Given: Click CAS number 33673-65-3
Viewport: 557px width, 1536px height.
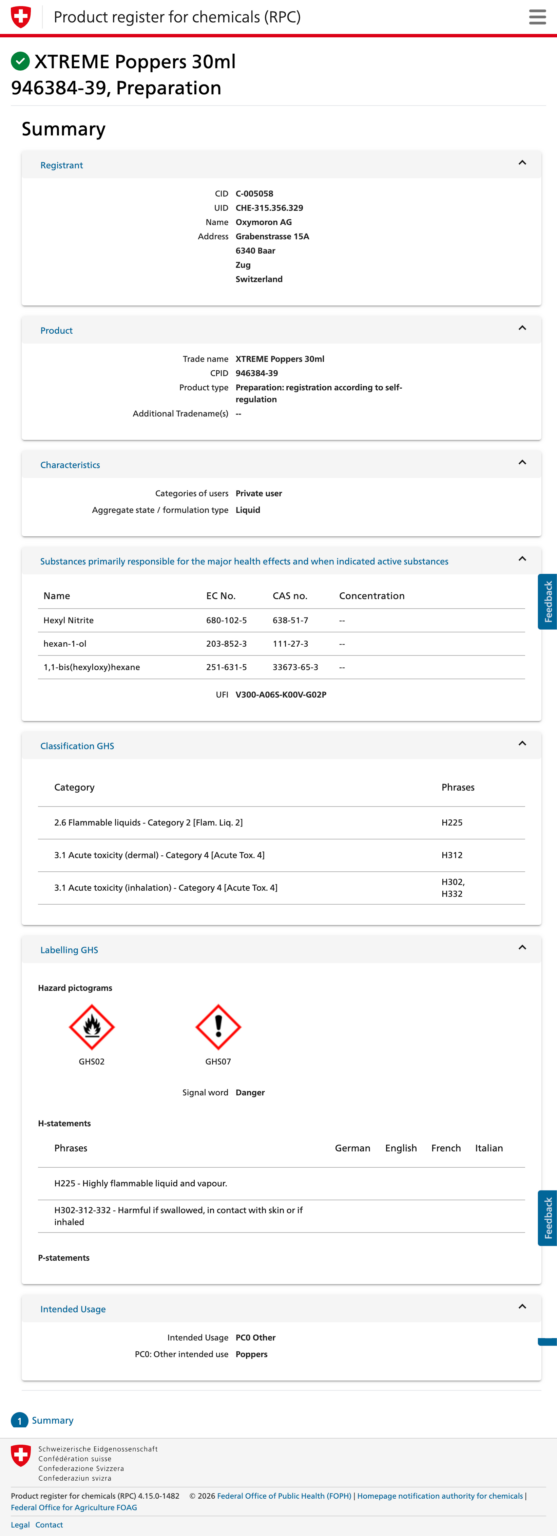Looking at the screenshot, I should point(295,667).
